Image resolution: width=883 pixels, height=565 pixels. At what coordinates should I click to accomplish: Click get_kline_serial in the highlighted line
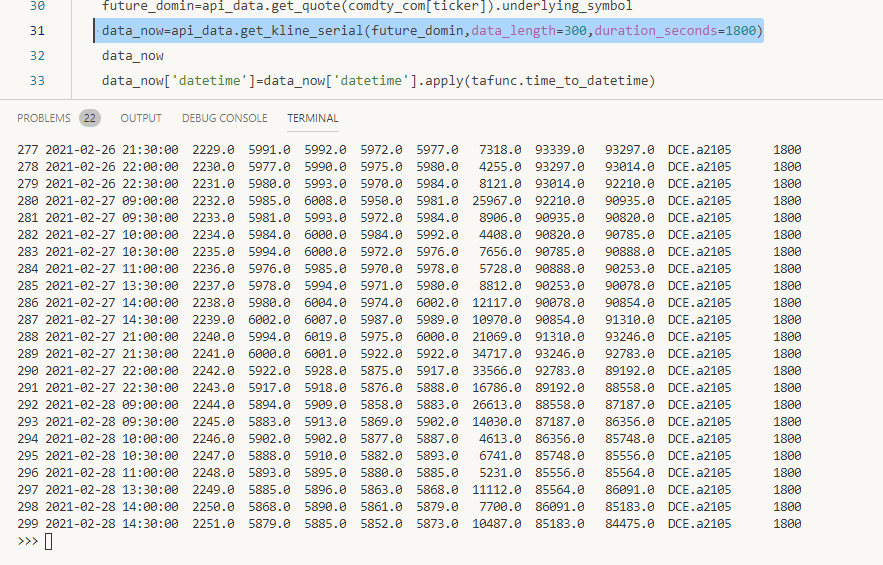[x=309, y=31]
